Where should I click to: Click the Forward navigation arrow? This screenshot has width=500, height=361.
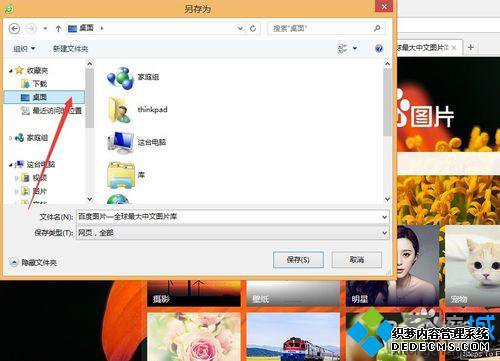coord(31,29)
